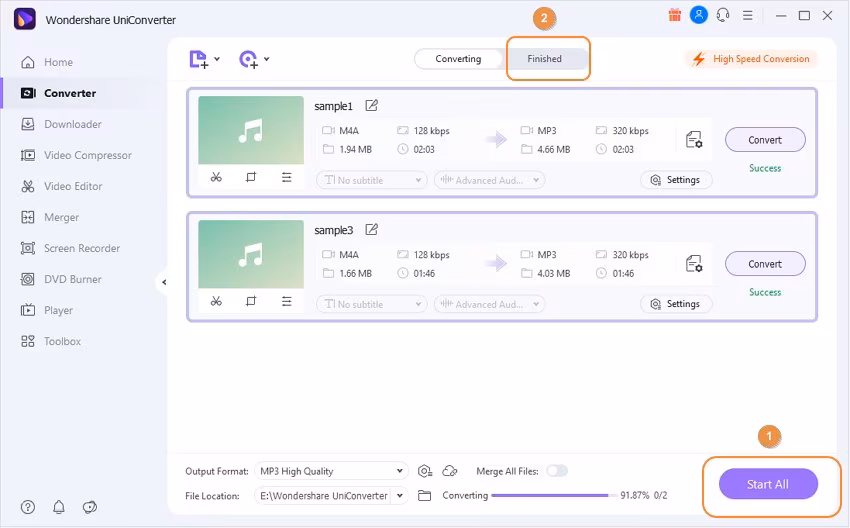
Task: Open the help question mark icon
Action: [28, 507]
